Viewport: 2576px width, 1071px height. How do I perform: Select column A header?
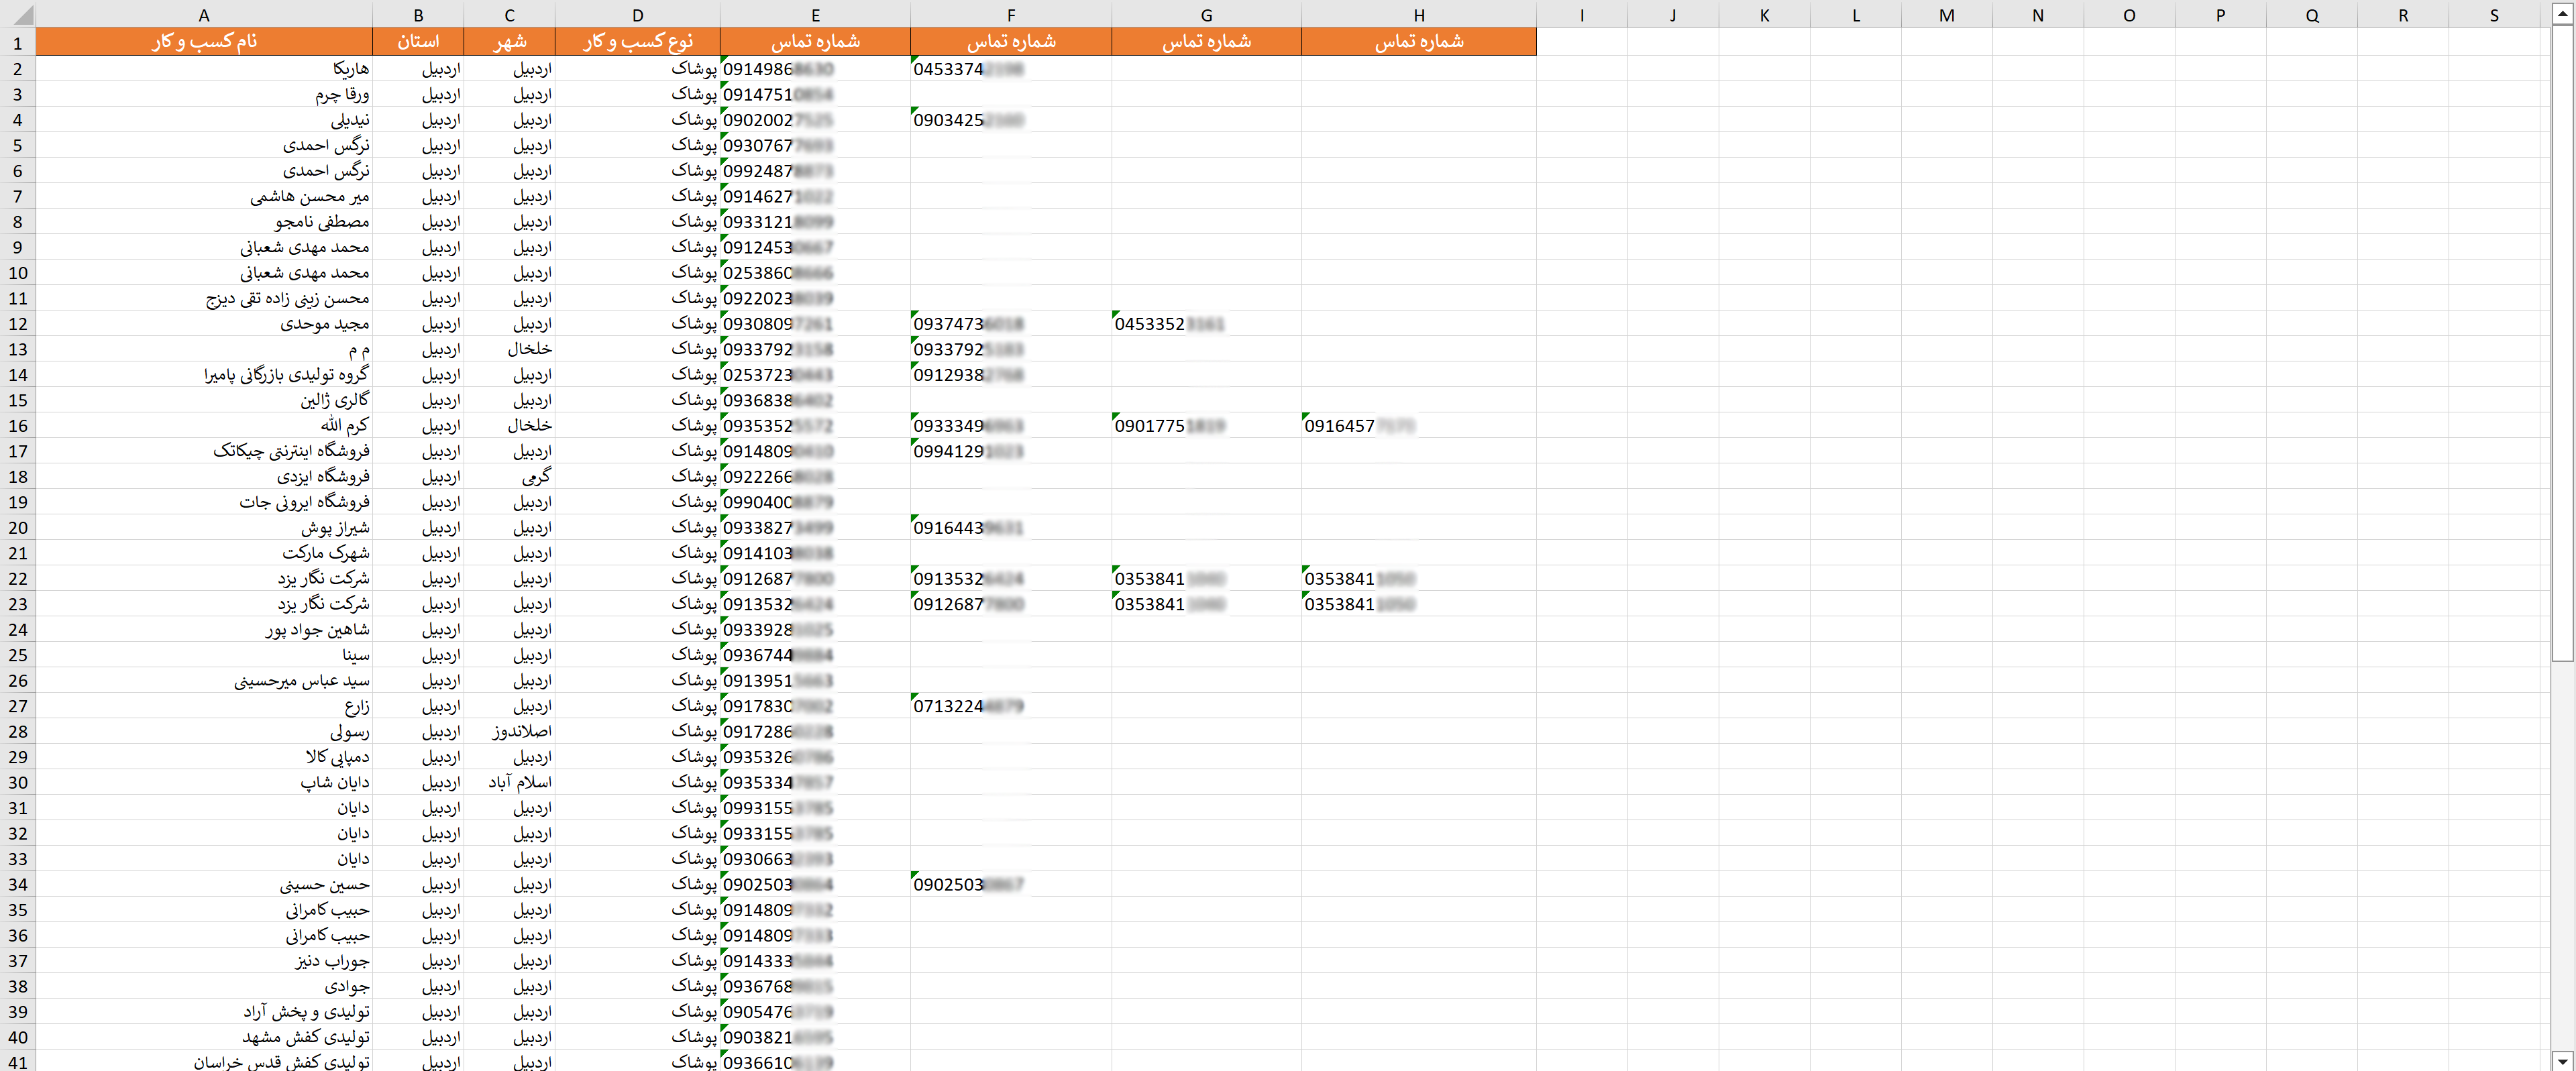point(204,14)
